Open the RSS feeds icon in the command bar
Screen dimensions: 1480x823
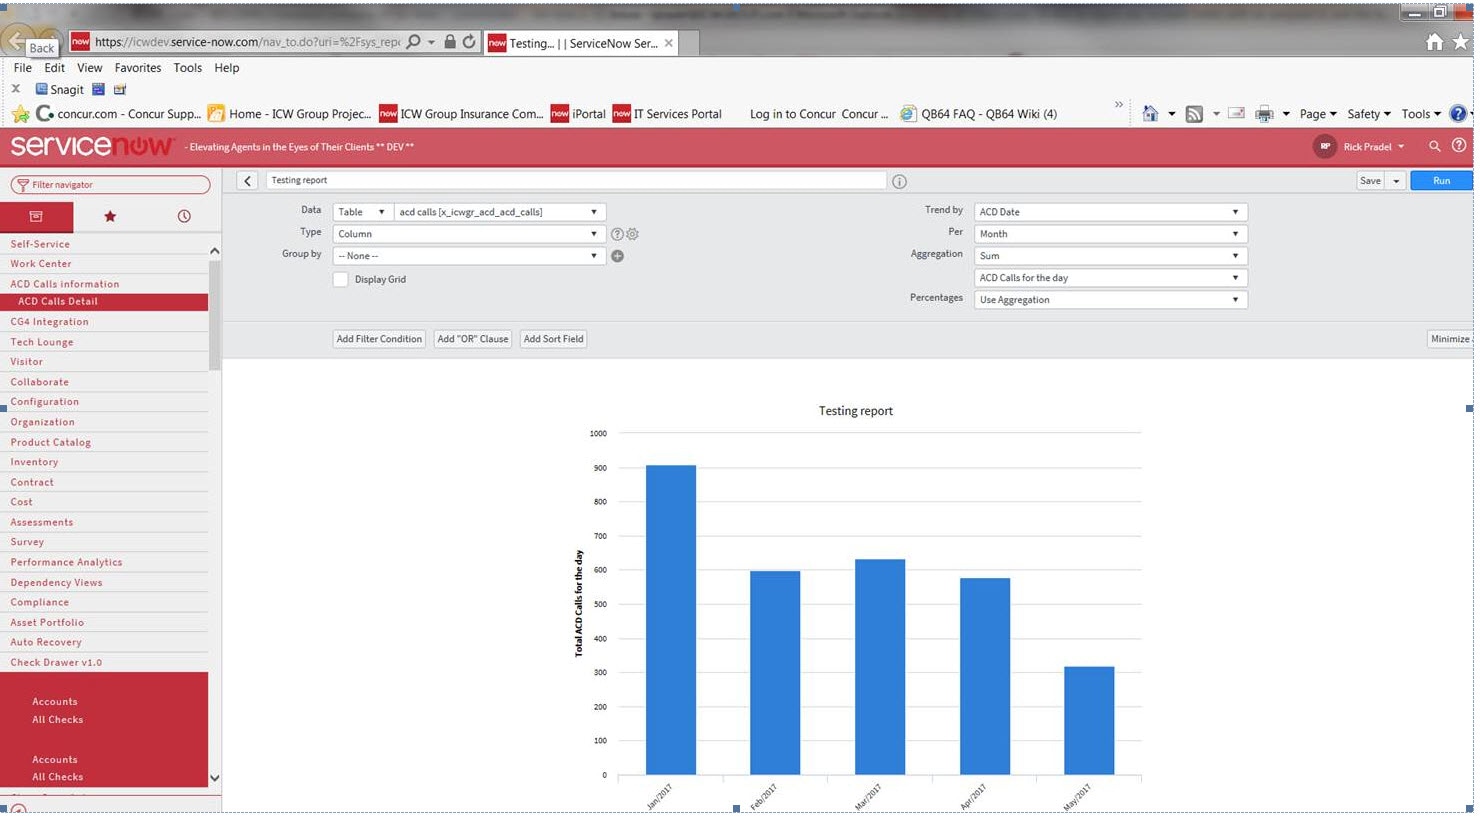1194,114
